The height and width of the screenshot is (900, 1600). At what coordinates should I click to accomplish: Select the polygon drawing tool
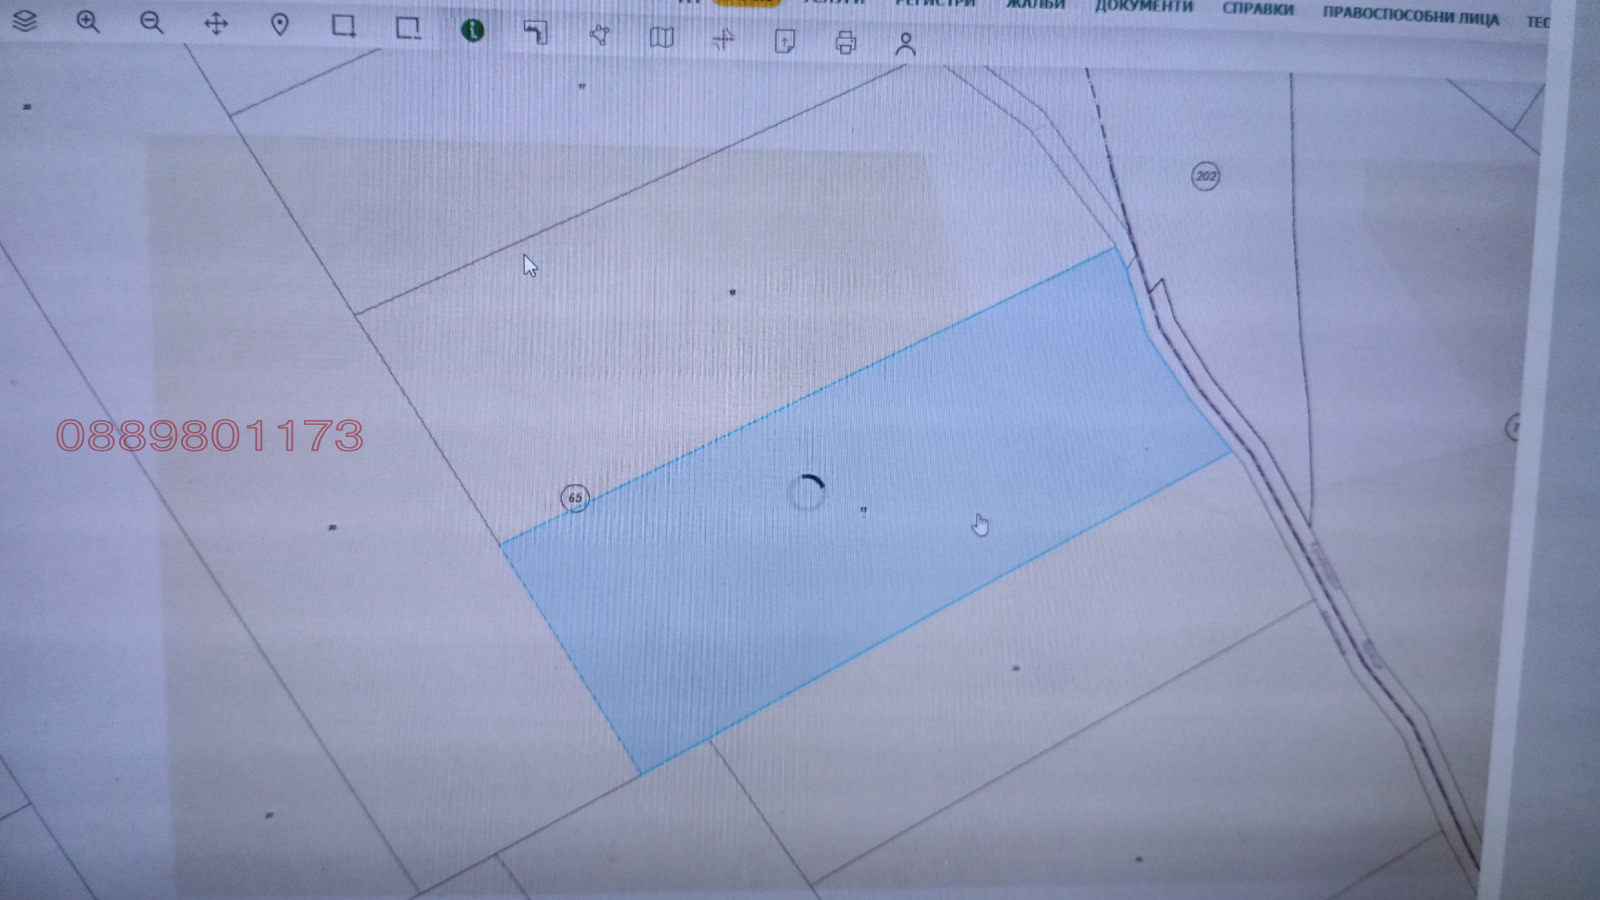599,36
